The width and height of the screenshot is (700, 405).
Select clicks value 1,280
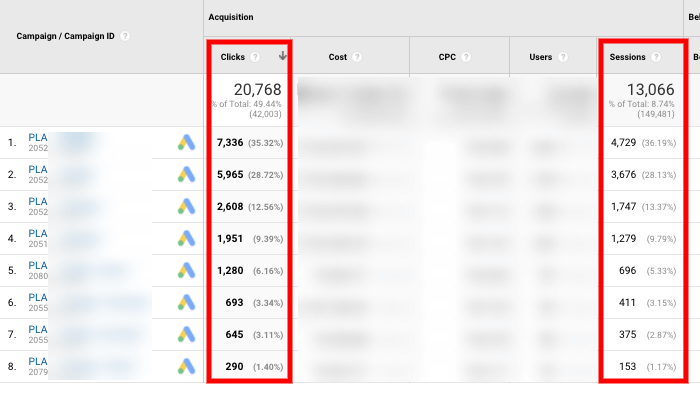tap(230, 271)
